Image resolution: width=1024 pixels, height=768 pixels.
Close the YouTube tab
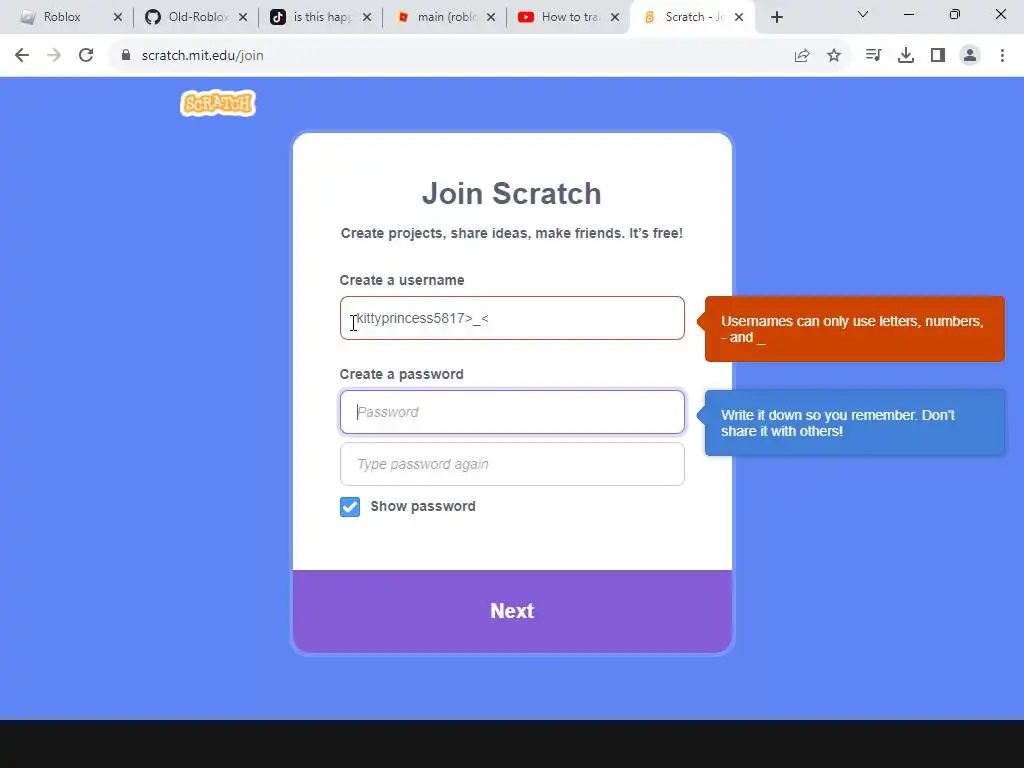pyautogui.click(x=615, y=18)
